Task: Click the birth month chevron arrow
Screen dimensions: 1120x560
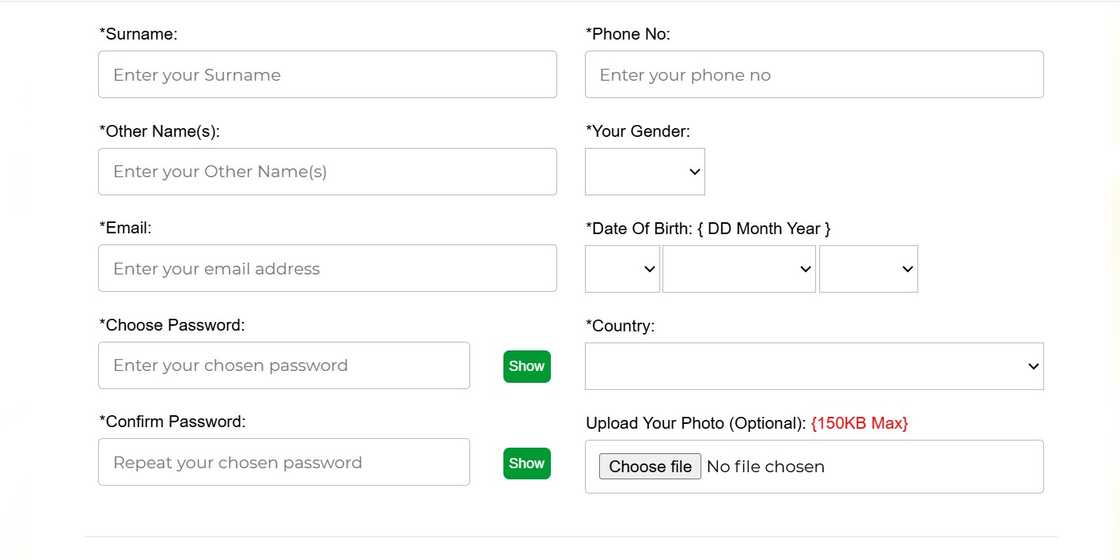Action: (806, 270)
